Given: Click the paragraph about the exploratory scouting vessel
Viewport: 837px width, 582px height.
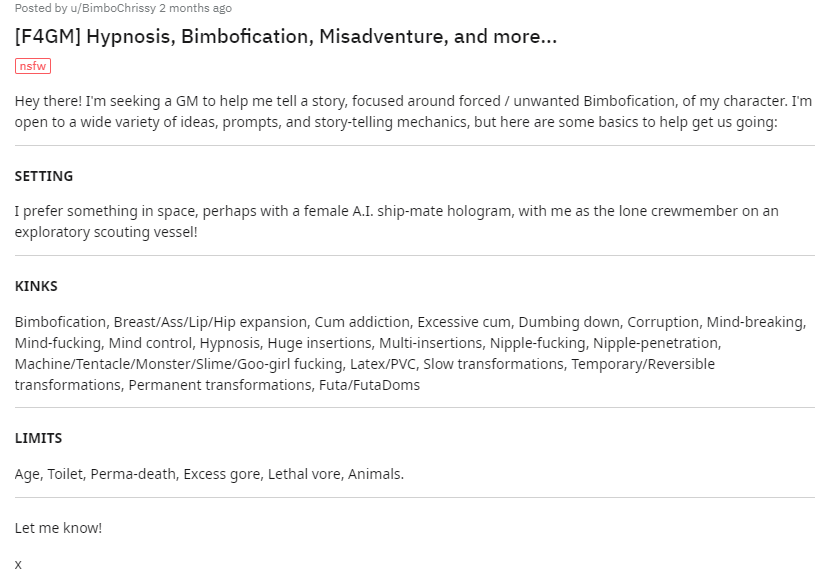Looking at the screenshot, I should (x=396, y=221).
